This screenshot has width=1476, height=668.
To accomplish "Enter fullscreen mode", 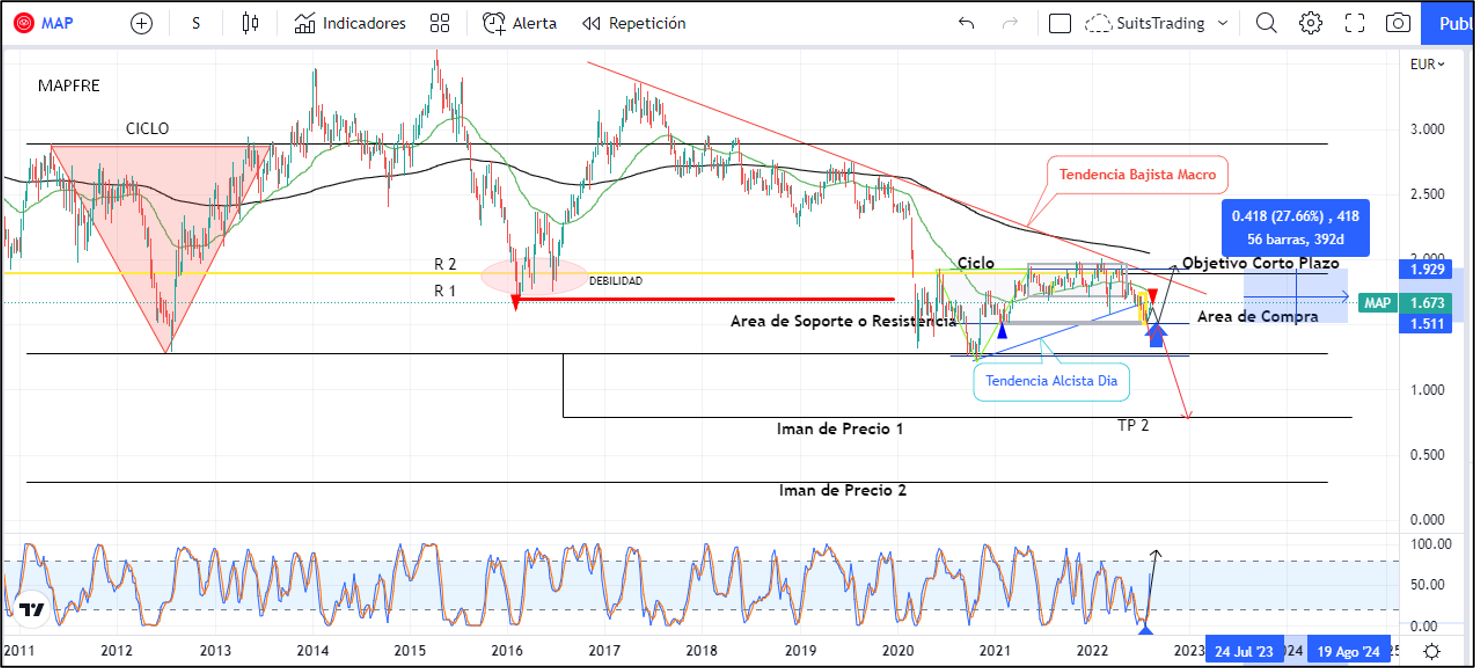I will (x=1355, y=23).
